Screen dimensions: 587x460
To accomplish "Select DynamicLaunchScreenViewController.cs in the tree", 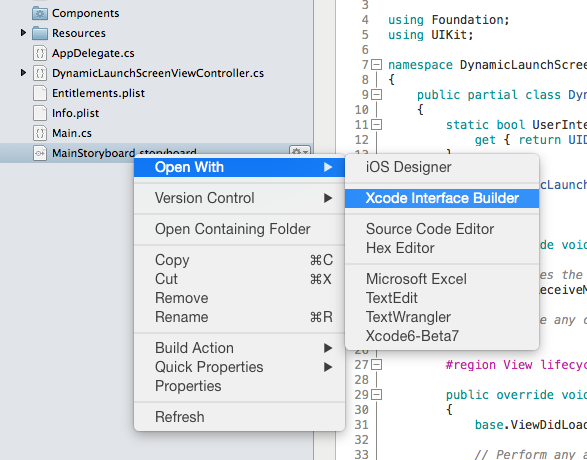I will click(x=158, y=73).
